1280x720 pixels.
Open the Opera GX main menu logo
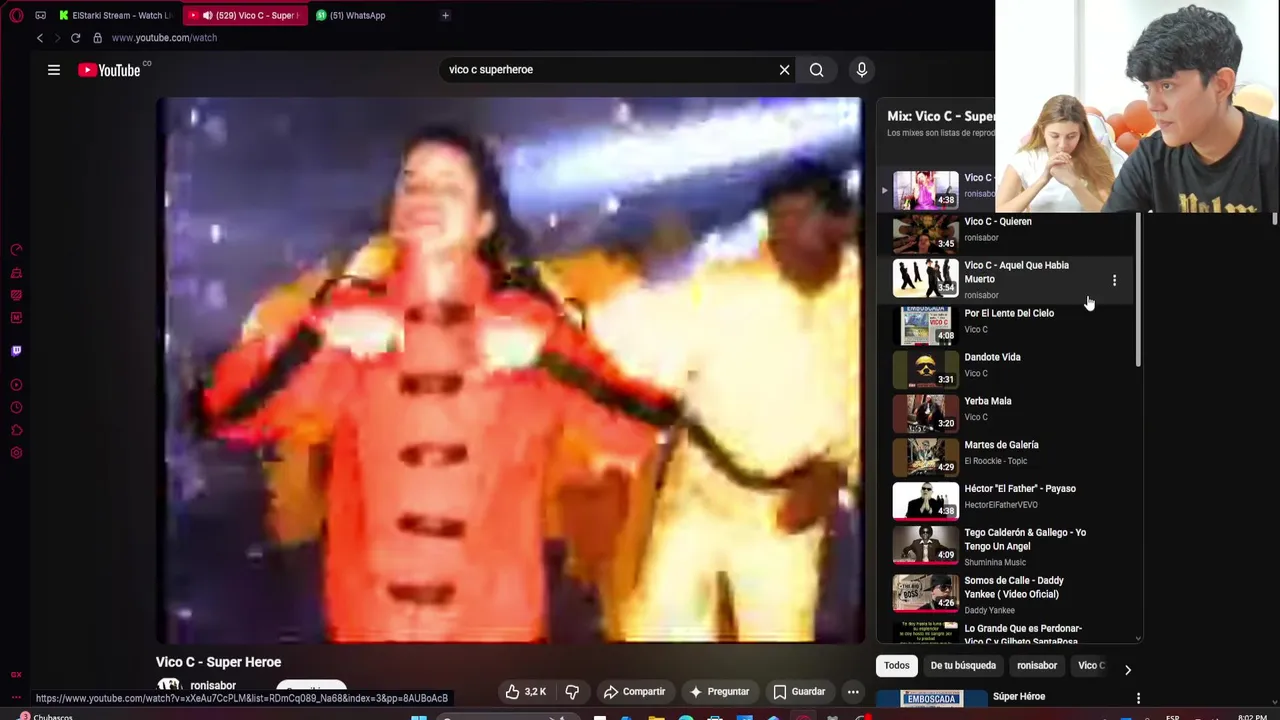coord(16,15)
